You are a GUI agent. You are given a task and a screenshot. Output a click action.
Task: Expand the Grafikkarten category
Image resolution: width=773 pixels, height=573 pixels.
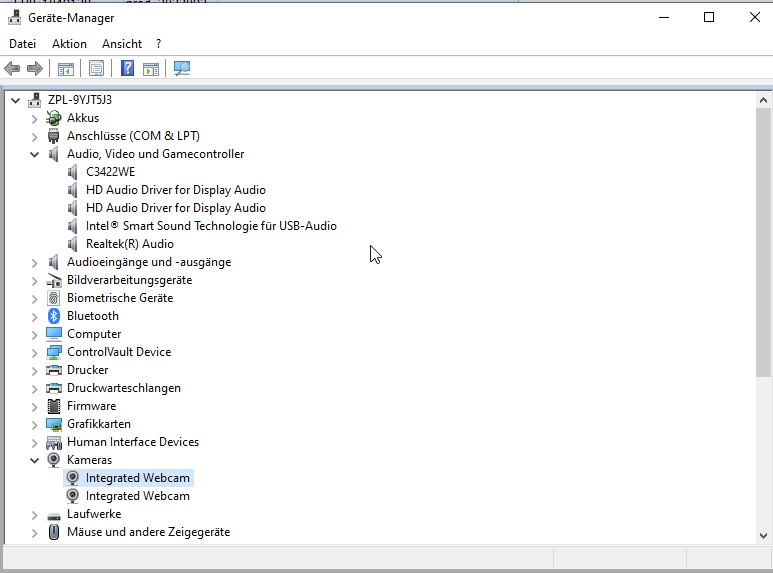pos(35,424)
